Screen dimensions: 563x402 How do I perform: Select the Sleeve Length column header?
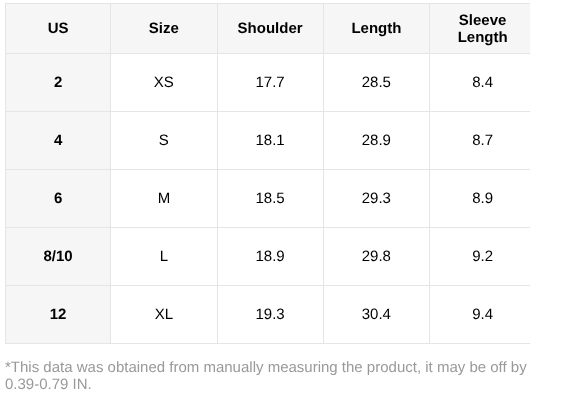coord(482,28)
